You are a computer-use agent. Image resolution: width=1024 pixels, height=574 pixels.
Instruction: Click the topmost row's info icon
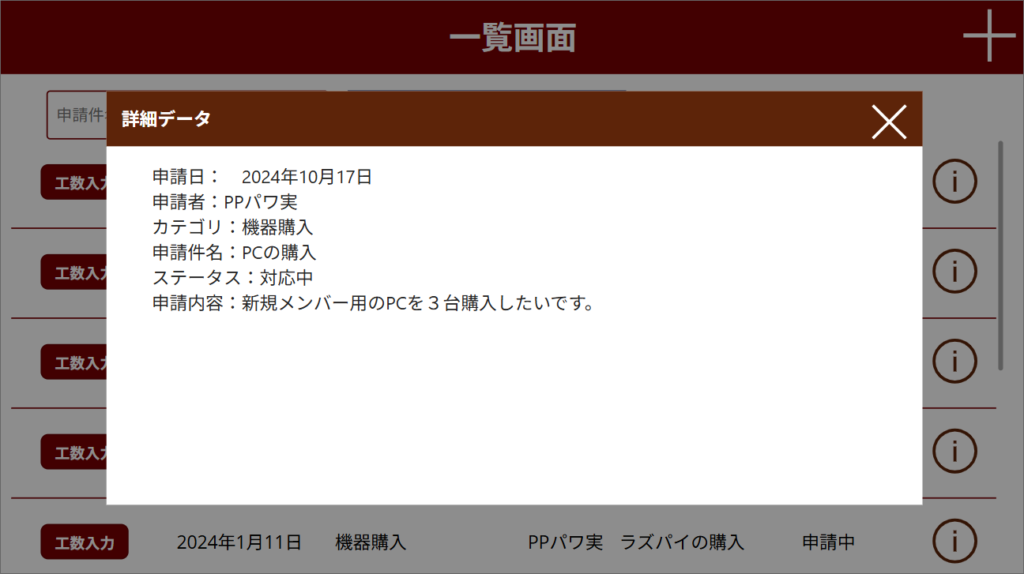(x=954, y=181)
